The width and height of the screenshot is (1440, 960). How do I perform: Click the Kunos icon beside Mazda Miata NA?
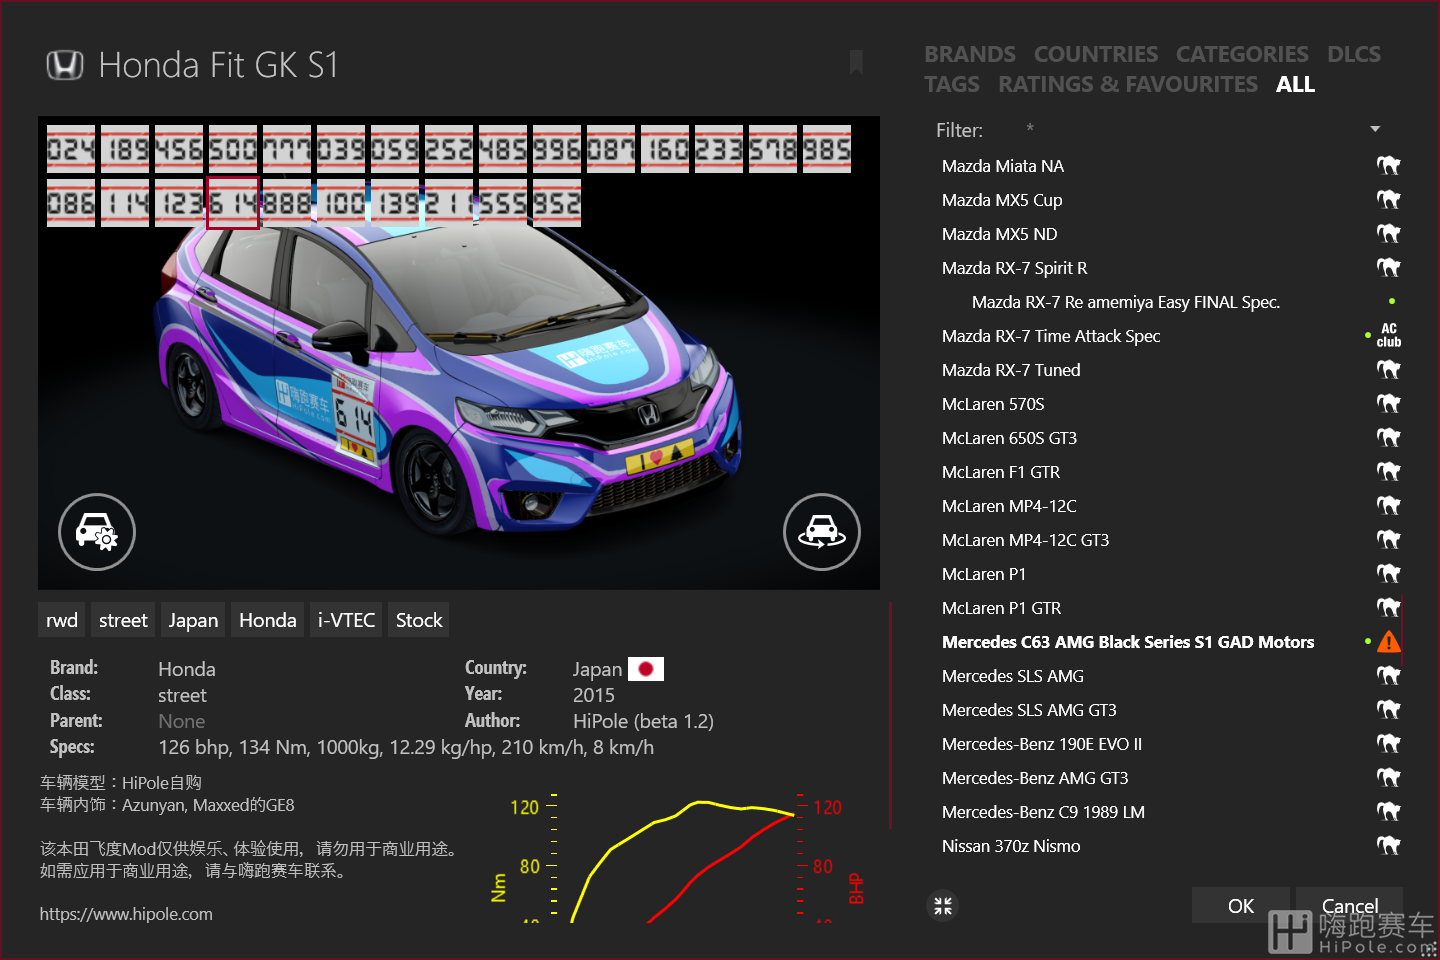point(1388,166)
